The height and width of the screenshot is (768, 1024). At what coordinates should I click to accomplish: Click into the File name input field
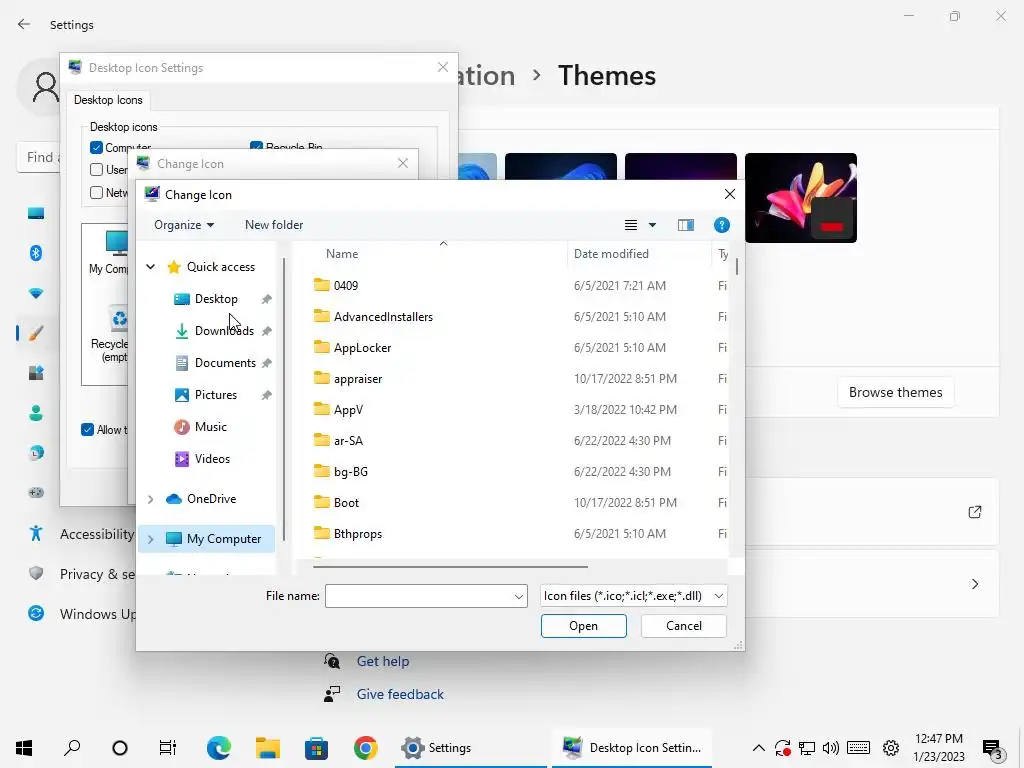[419, 596]
